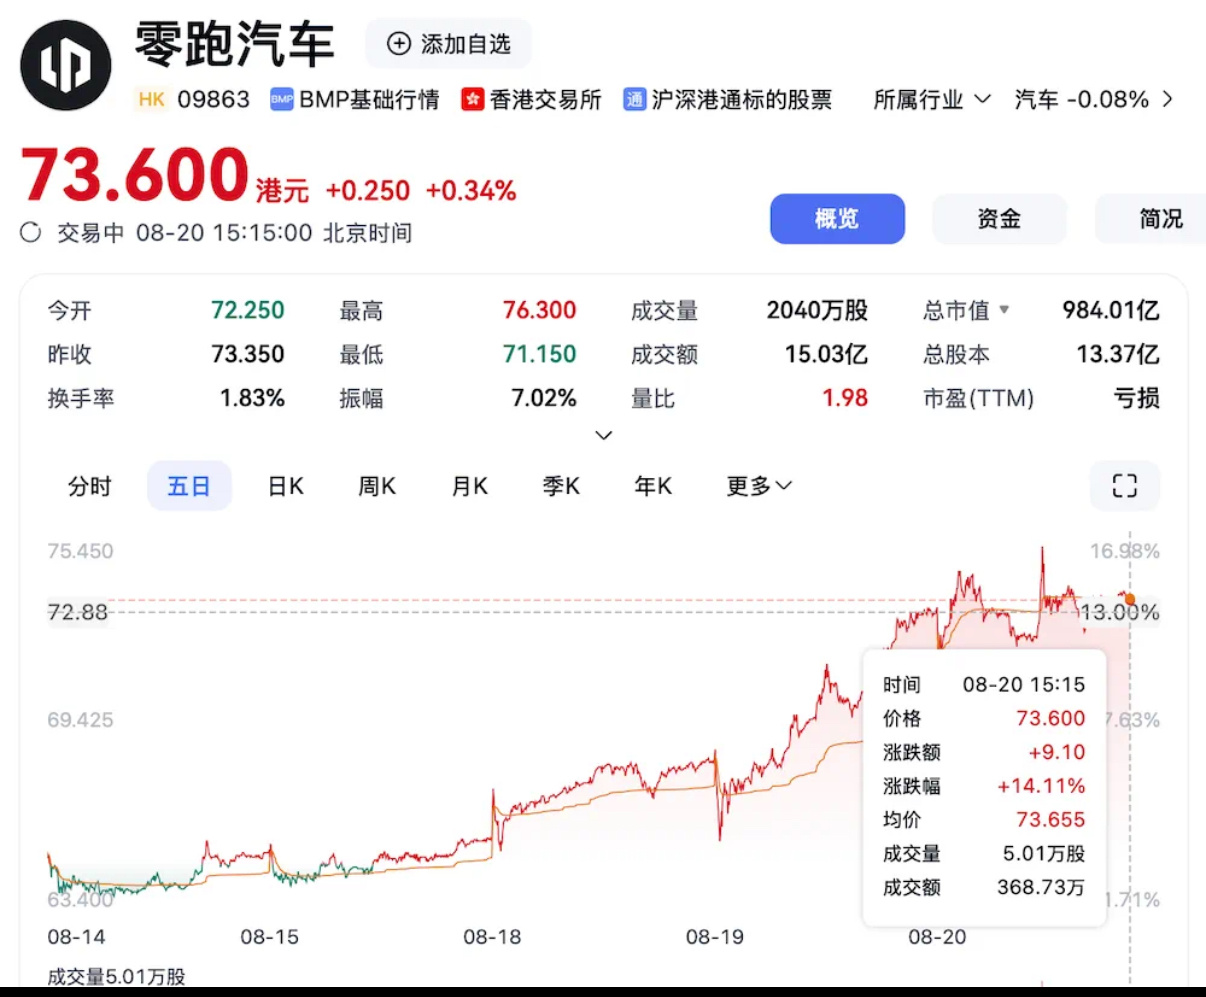
Task: Open 沪深港通标的股票 tag
Action: 741,99
